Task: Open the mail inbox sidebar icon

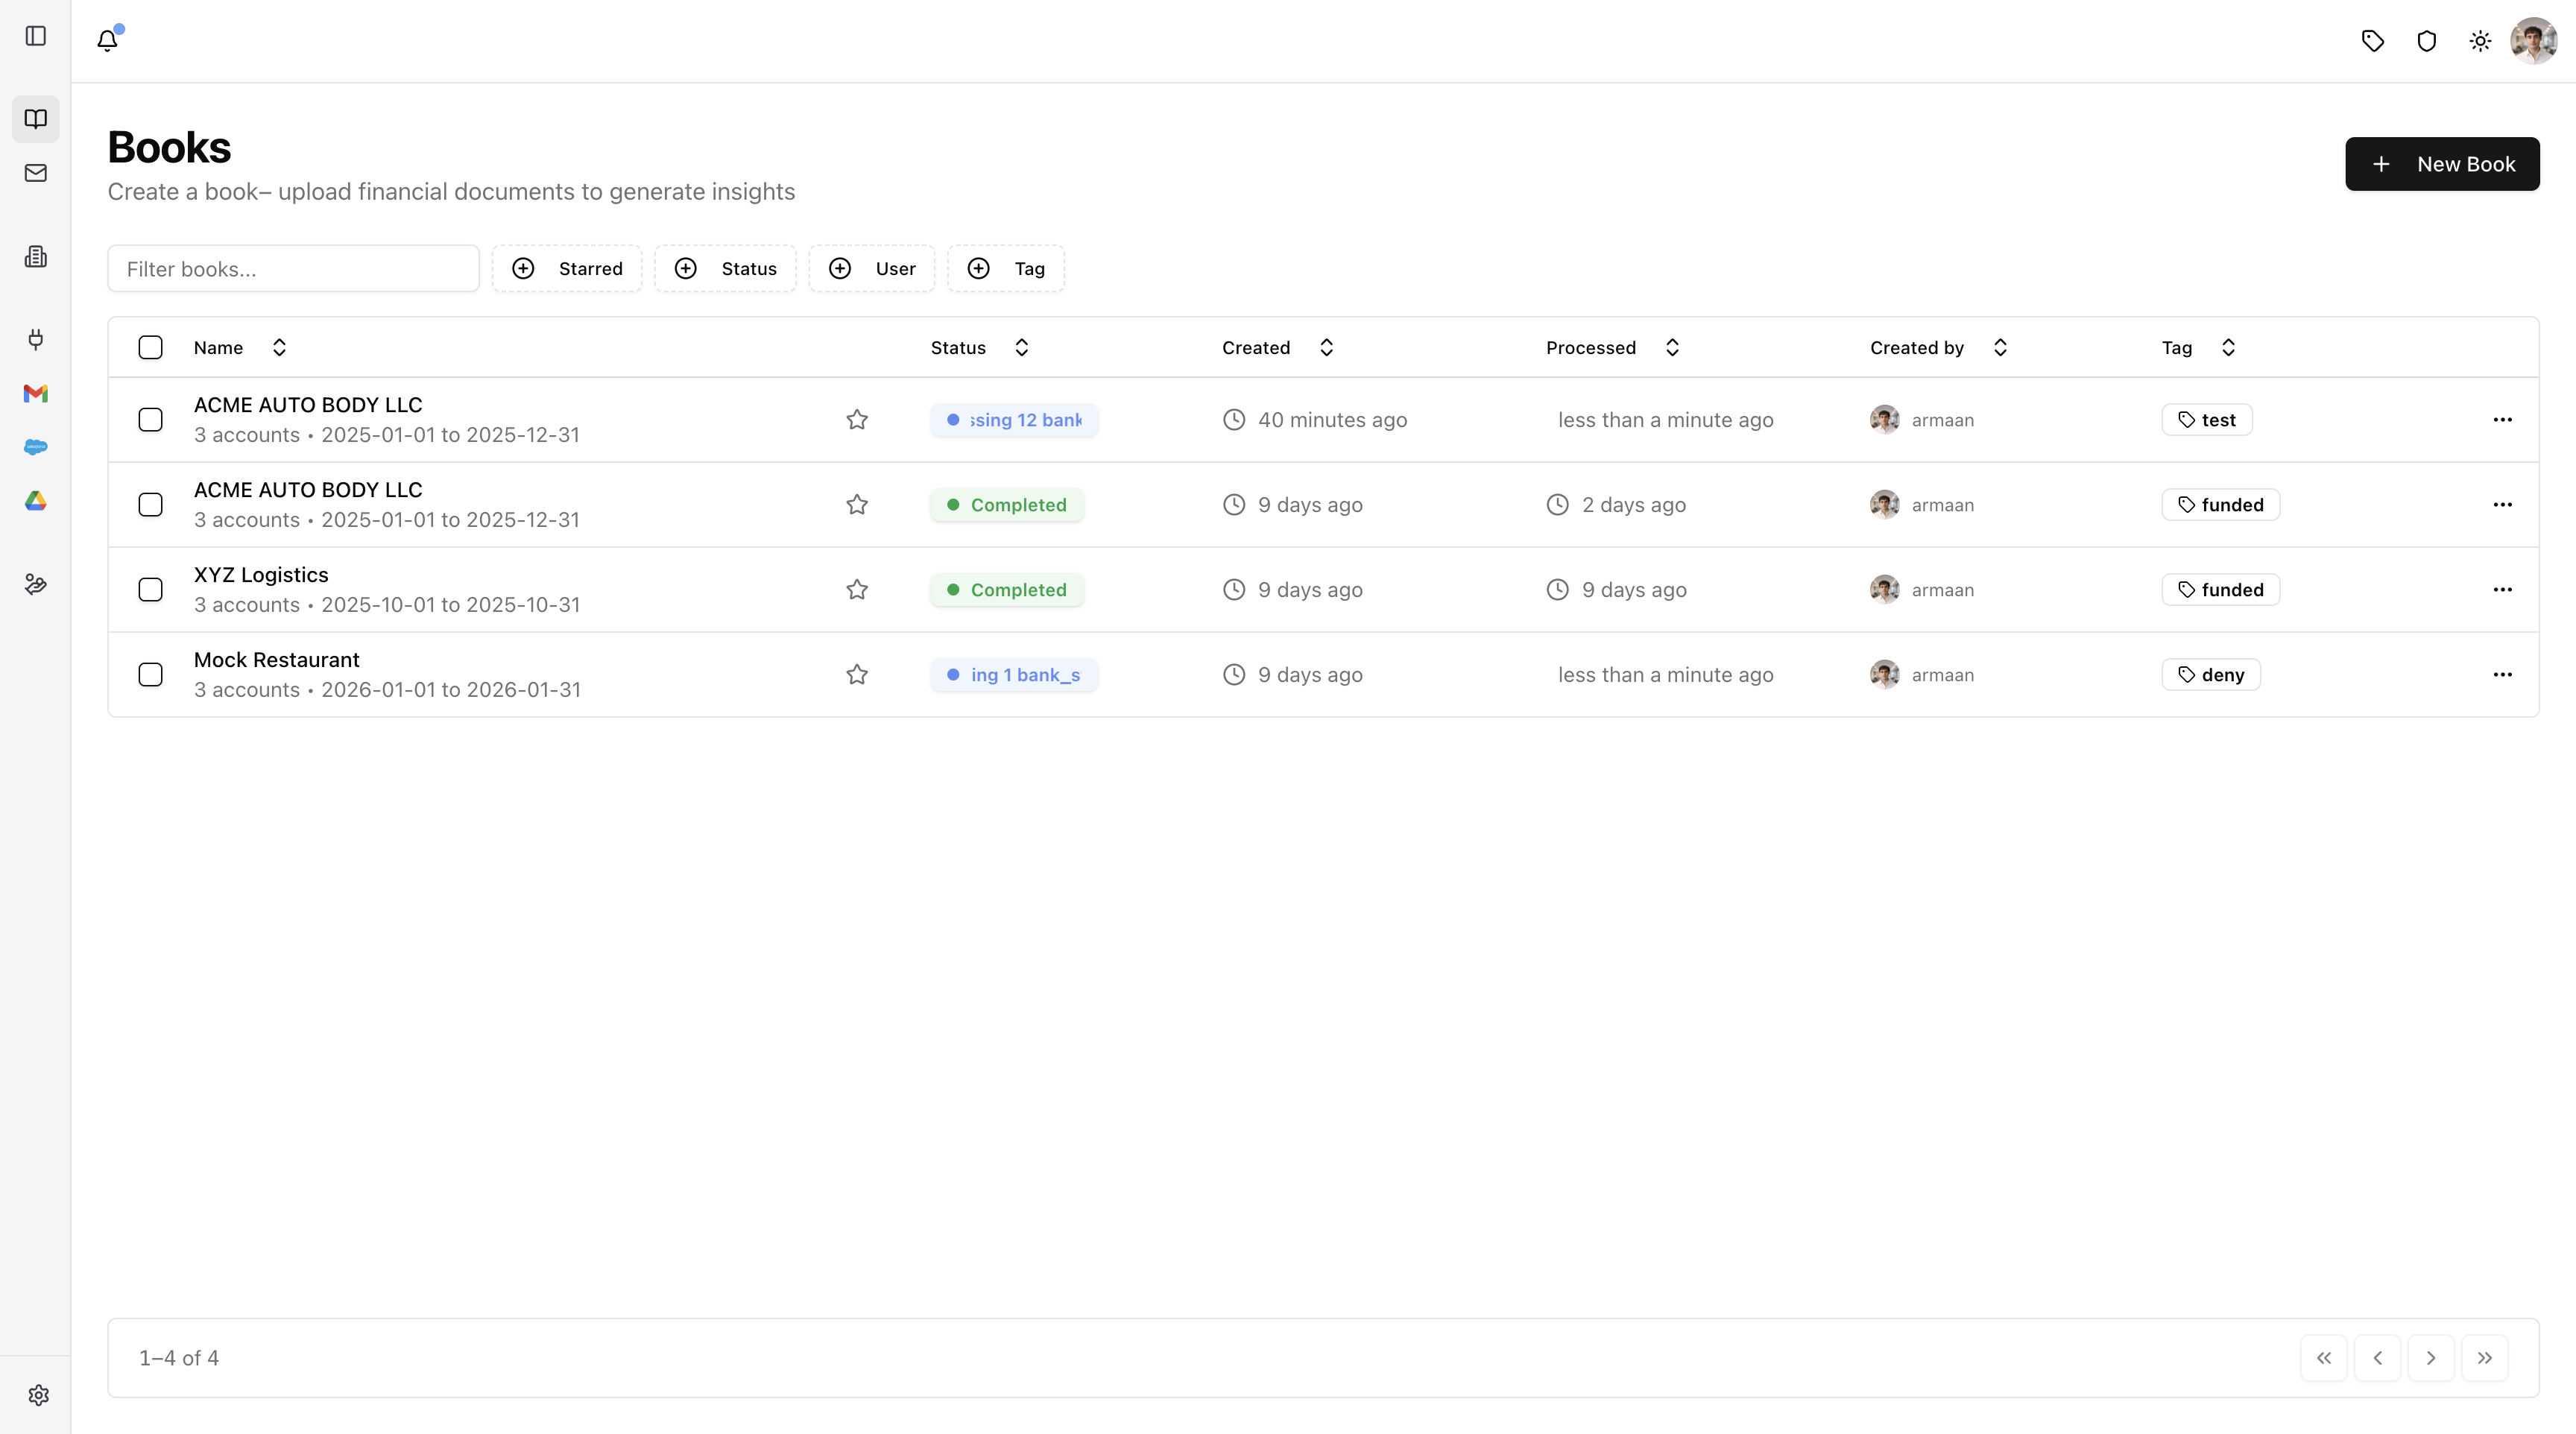Action: [36, 173]
